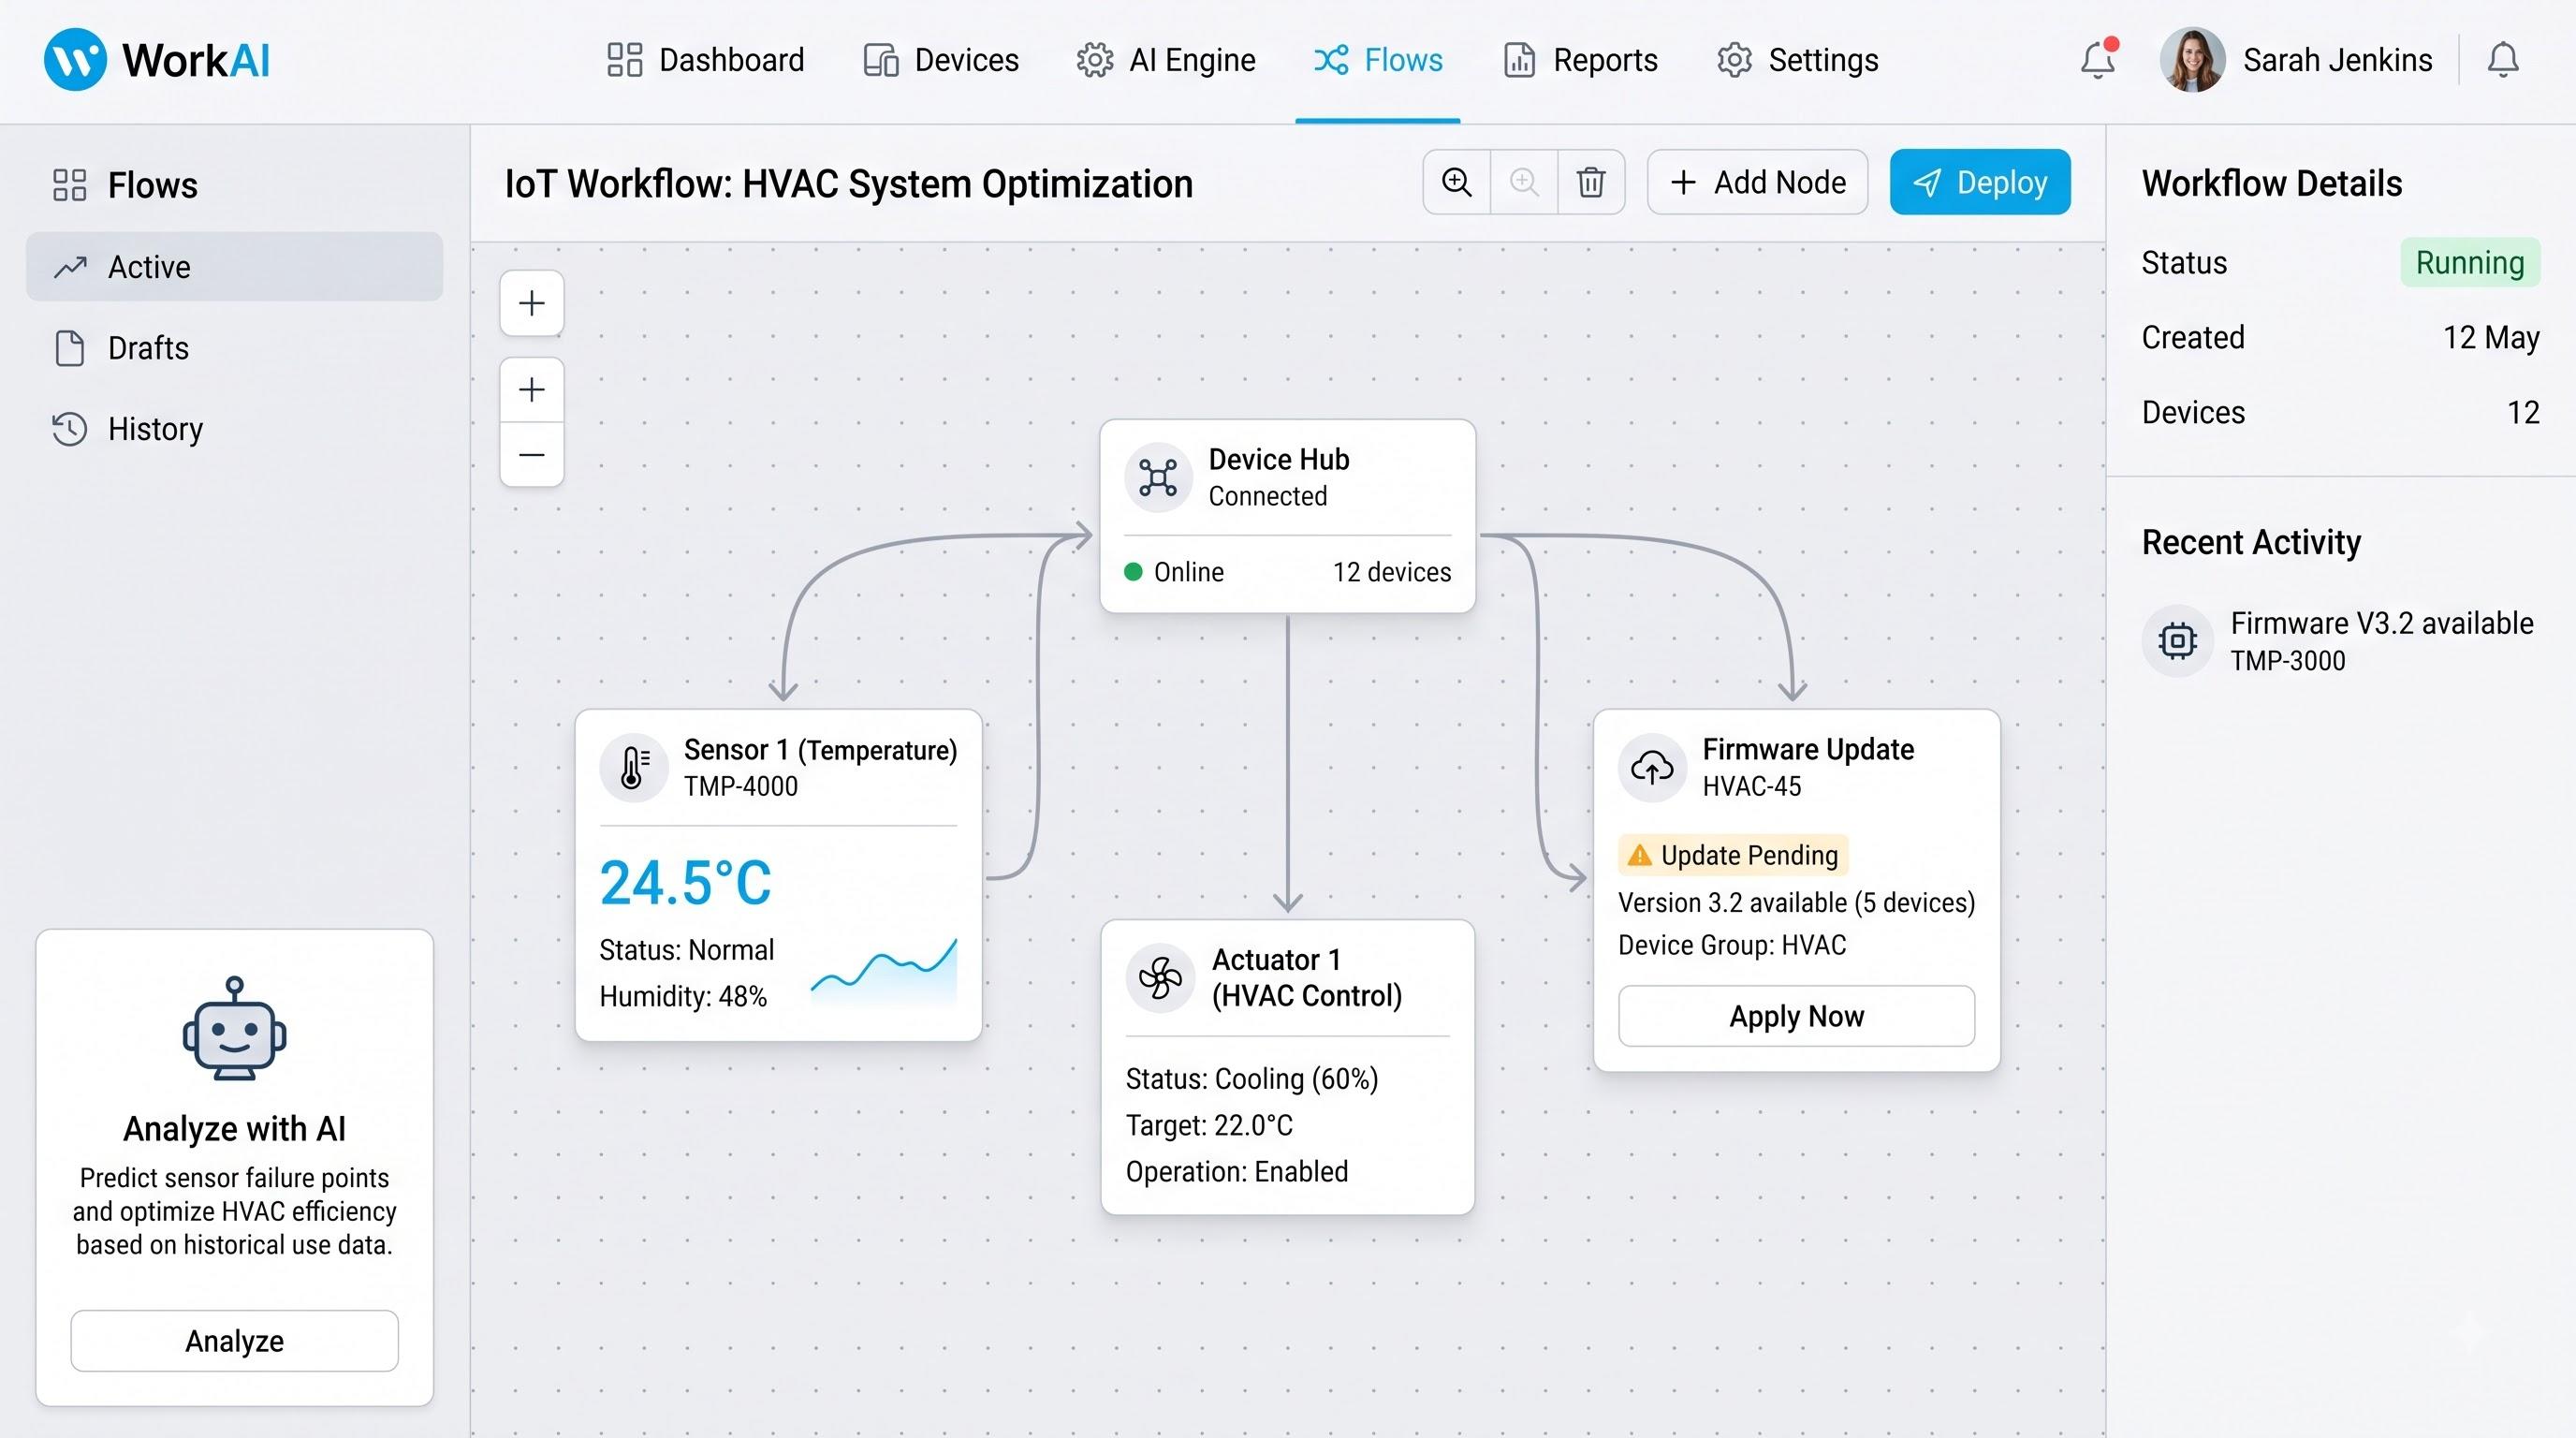Click the topmost plus button on canvas

[x=532, y=303]
